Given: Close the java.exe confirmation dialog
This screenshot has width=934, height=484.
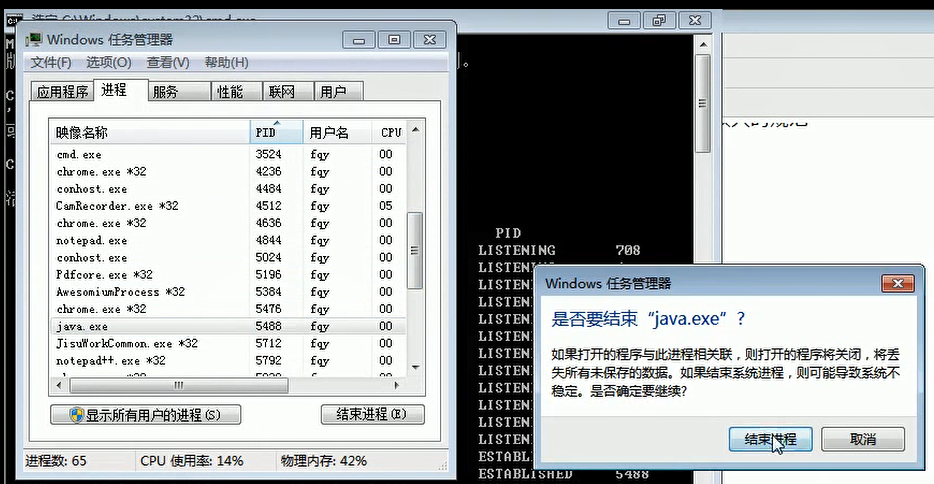Looking at the screenshot, I should tap(898, 283).
